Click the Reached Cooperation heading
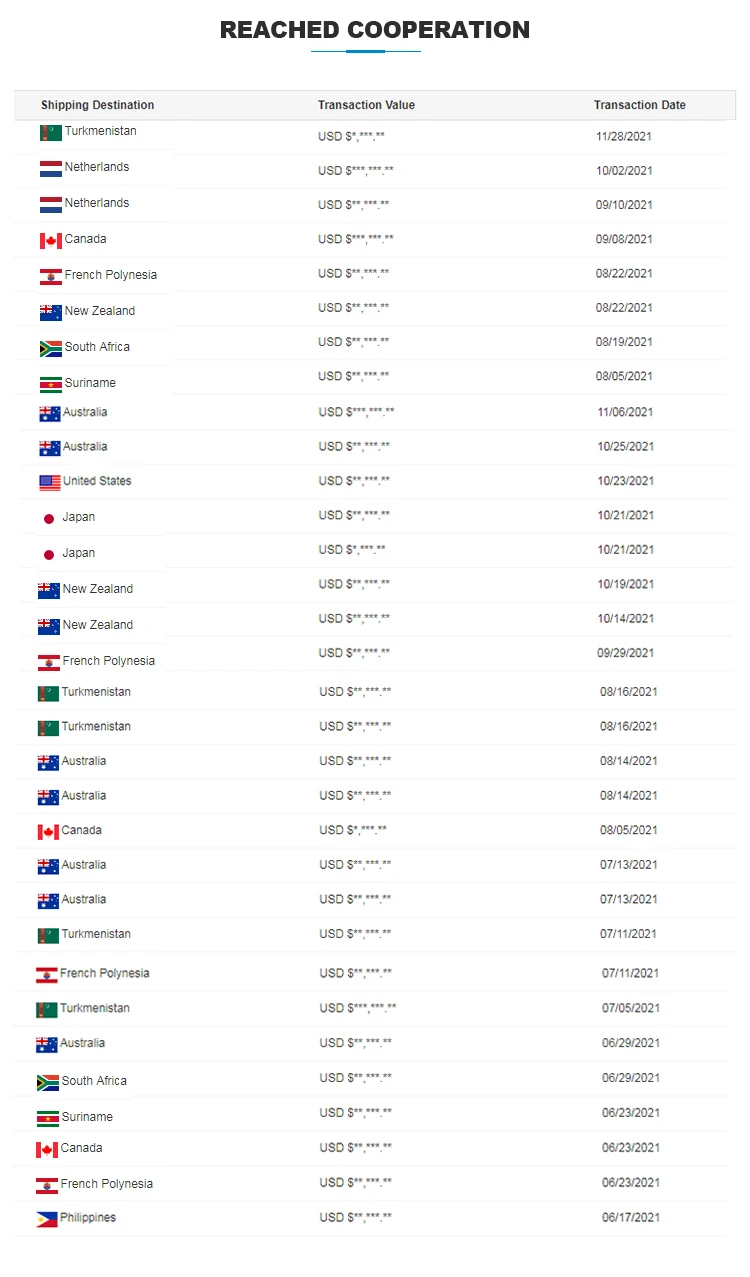This screenshot has width=750, height=1277. pos(375,30)
